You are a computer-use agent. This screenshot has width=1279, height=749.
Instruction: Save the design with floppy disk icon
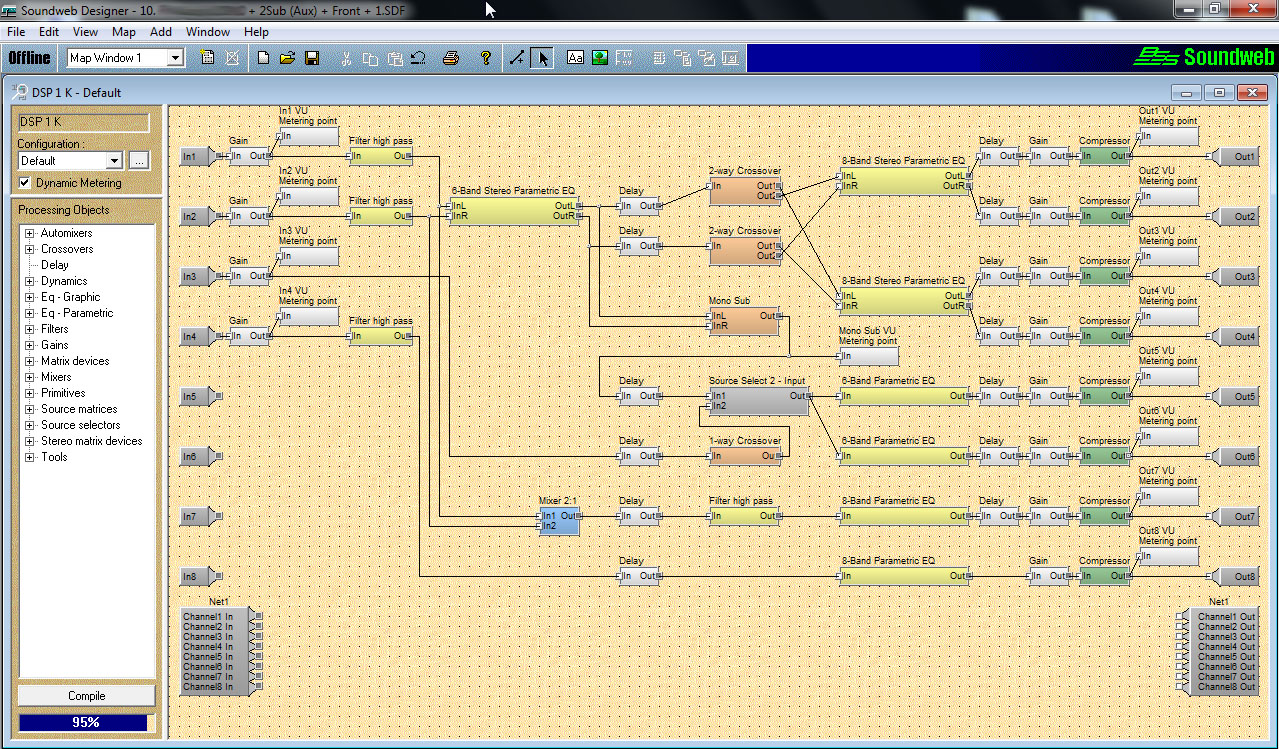coord(311,58)
